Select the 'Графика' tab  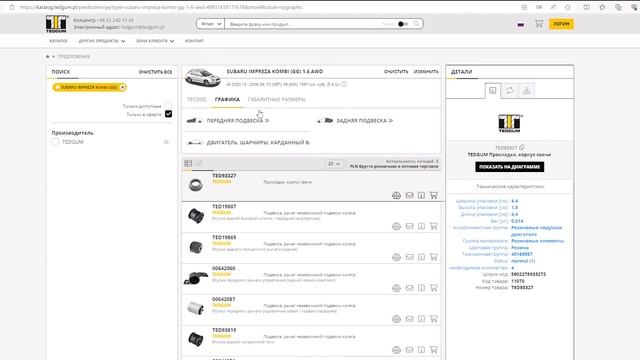pos(227,100)
